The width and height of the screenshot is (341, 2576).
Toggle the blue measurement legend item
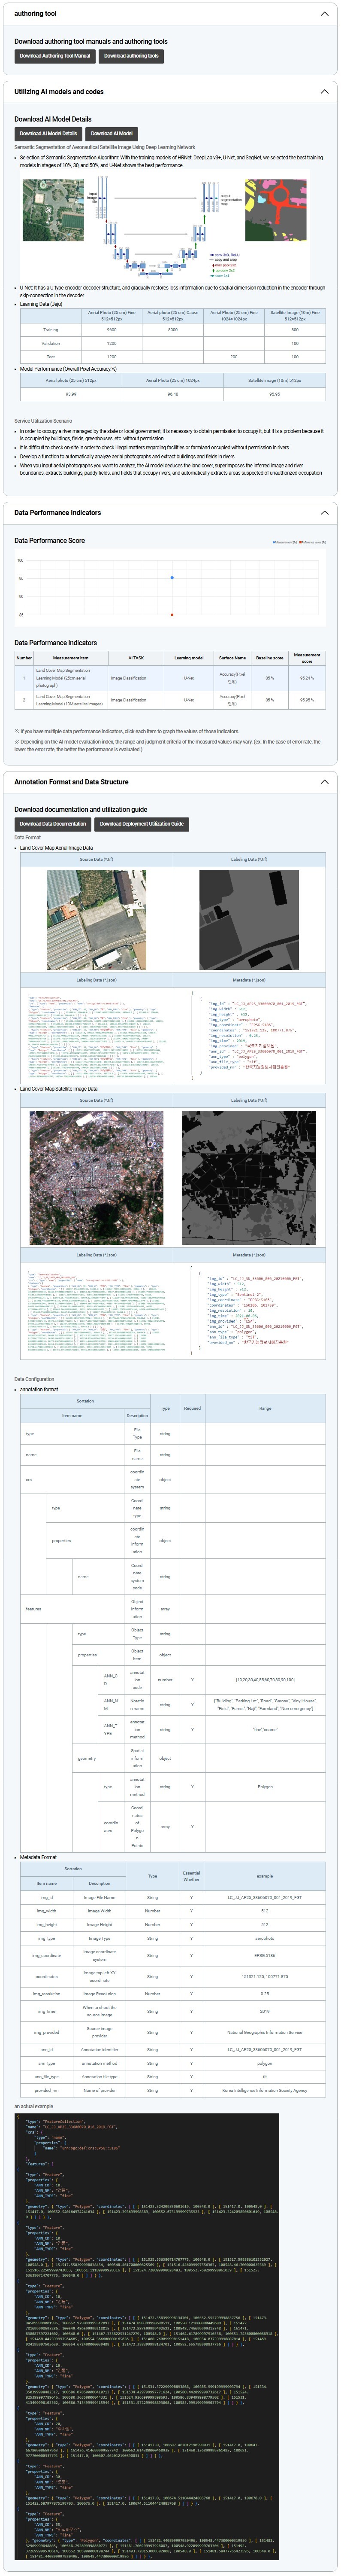[285, 542]
